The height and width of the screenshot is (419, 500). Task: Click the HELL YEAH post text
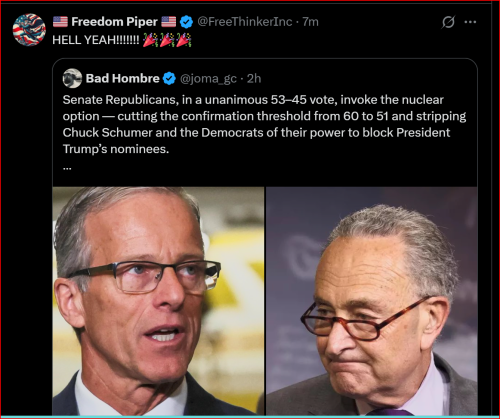[96, 40]
